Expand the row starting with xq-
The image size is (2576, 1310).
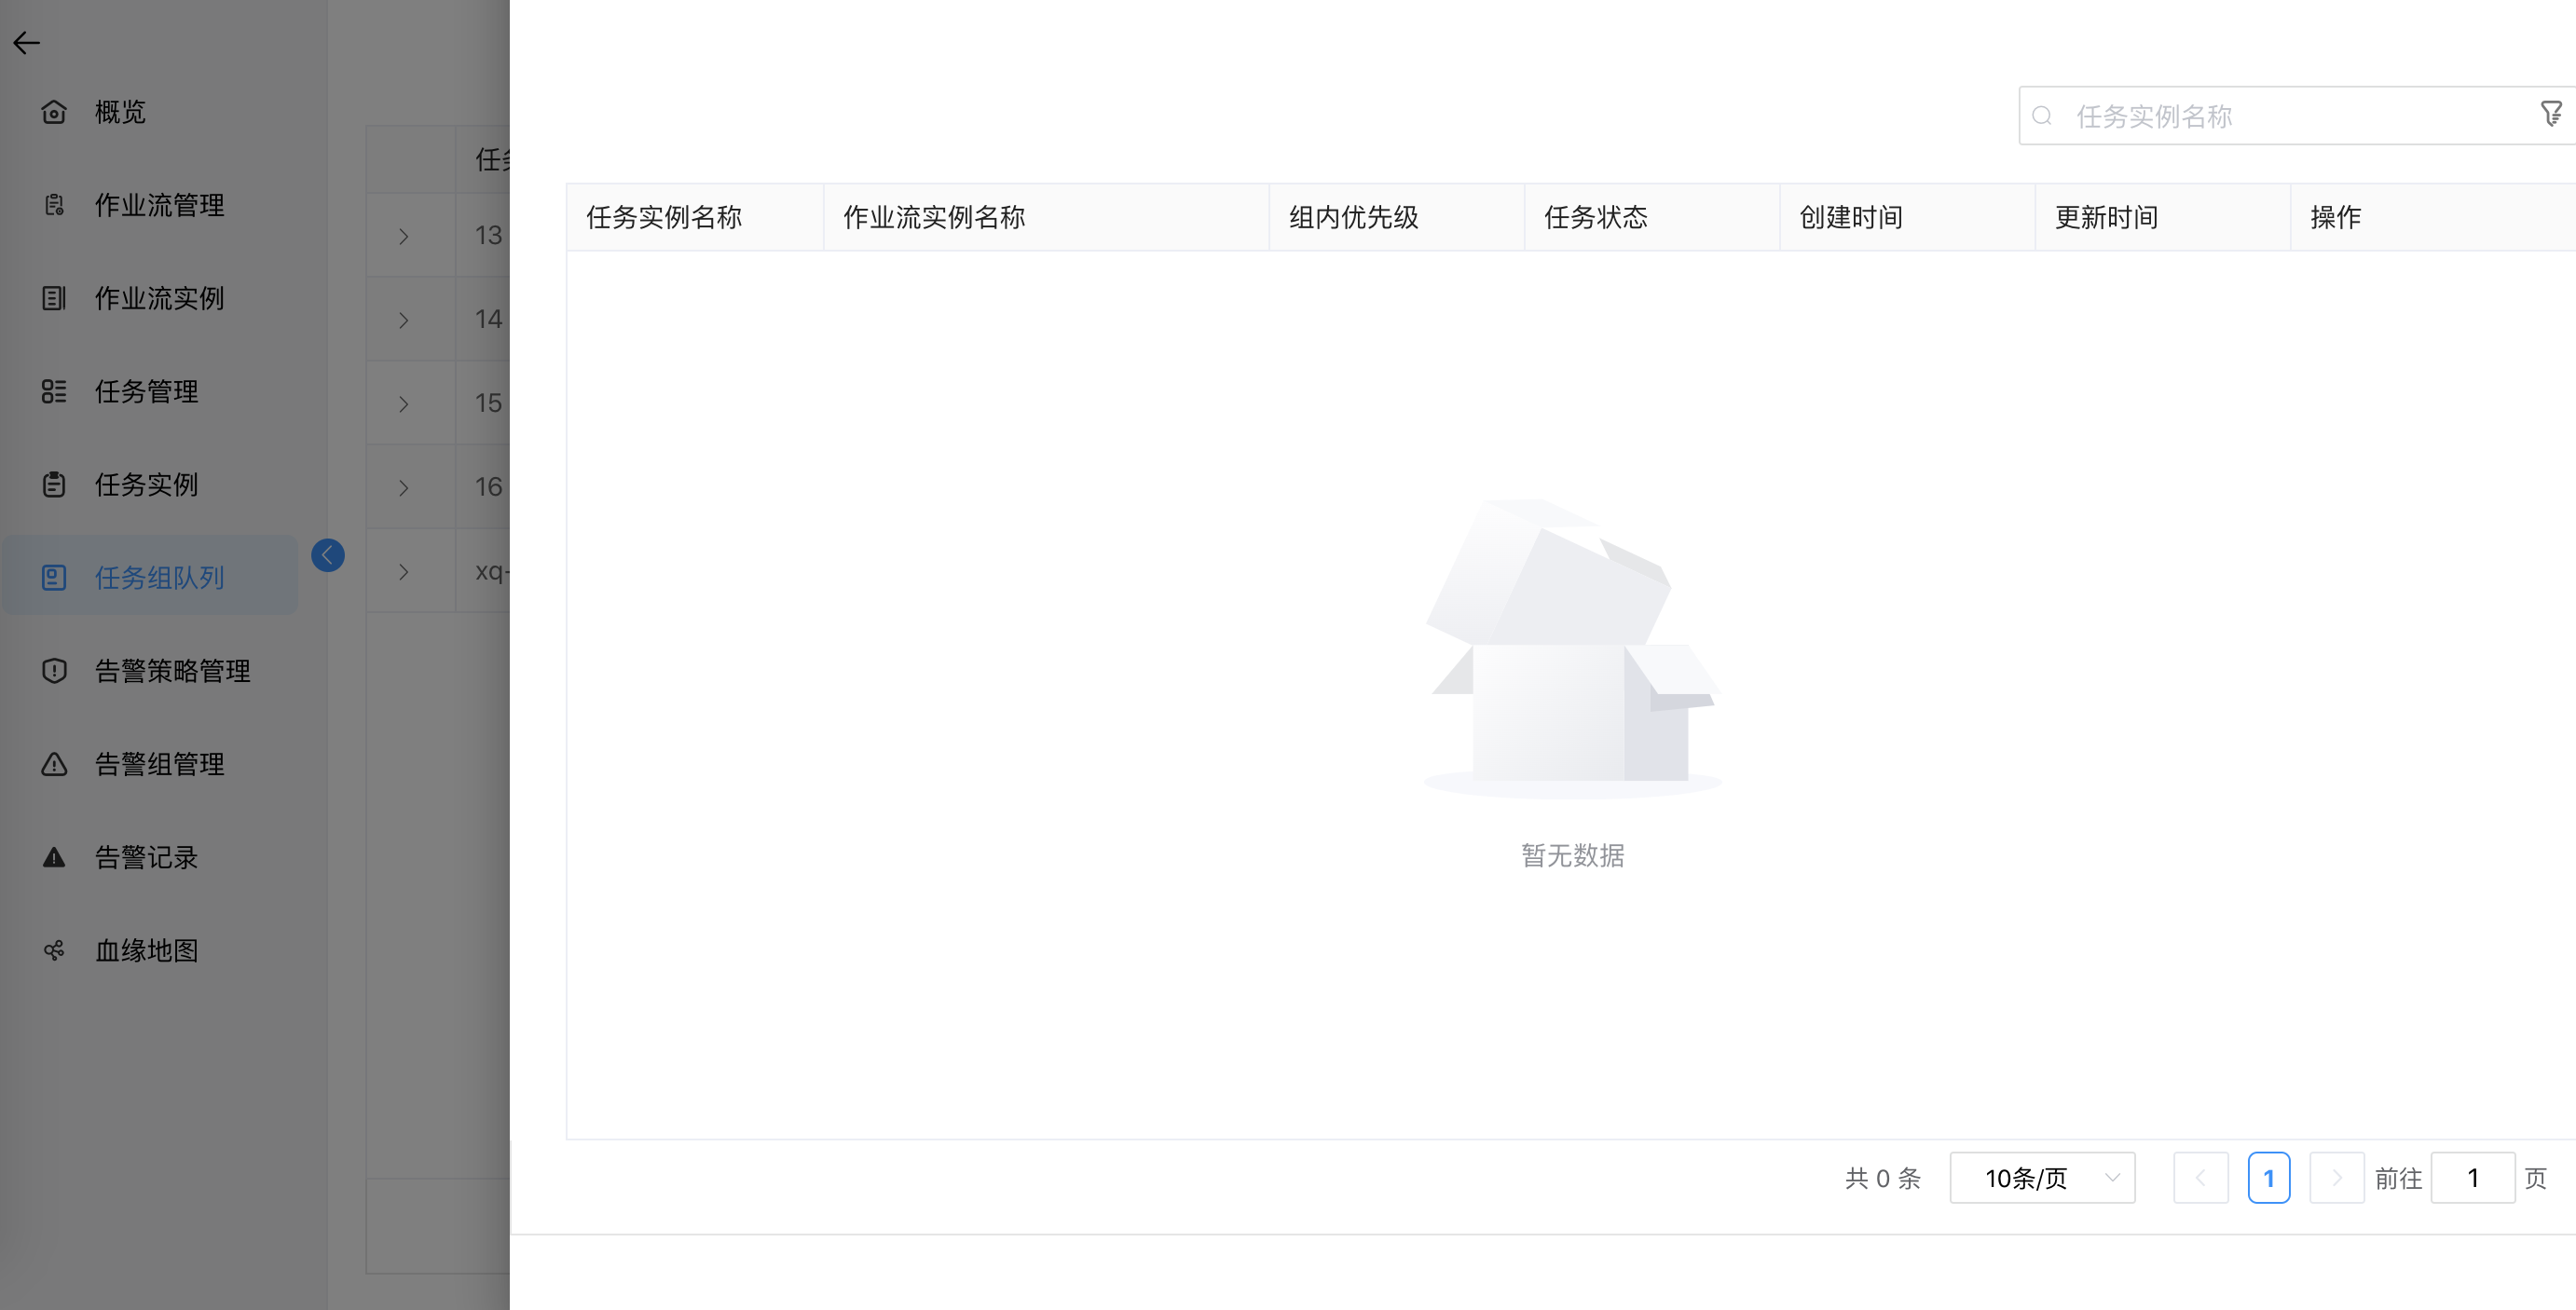click(403, 571)
